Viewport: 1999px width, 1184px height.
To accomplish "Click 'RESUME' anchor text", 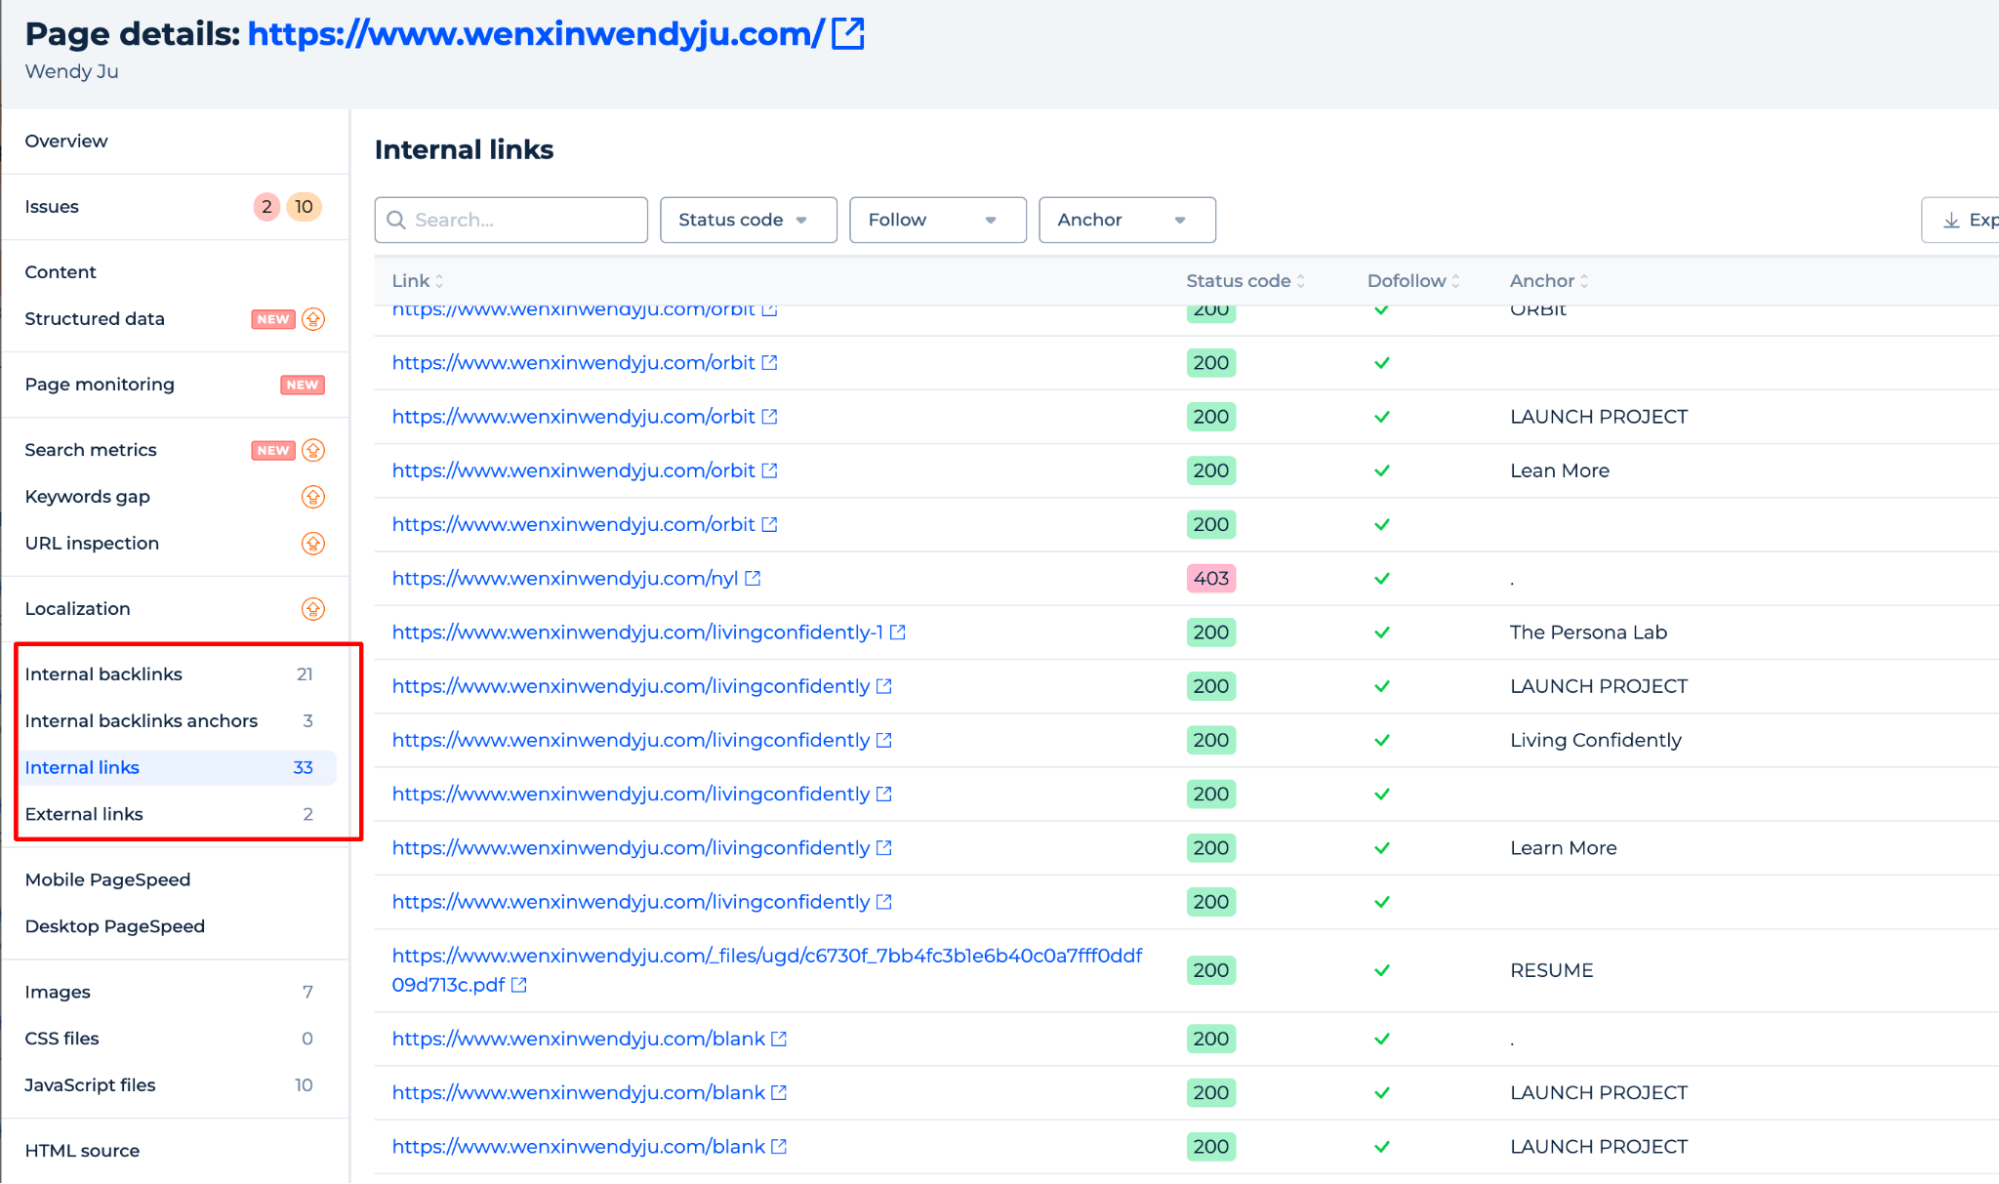I will click(1552, 970).
